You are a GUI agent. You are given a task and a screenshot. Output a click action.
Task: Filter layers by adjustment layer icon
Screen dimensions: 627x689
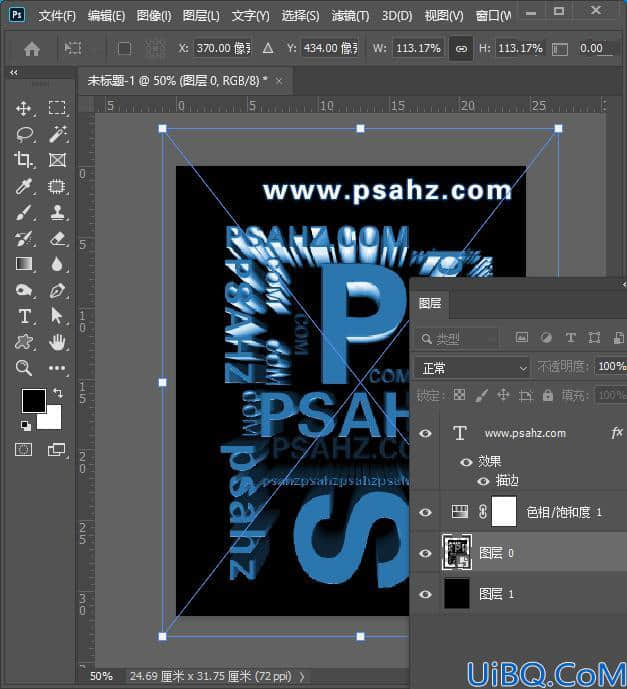coord(546,337)
